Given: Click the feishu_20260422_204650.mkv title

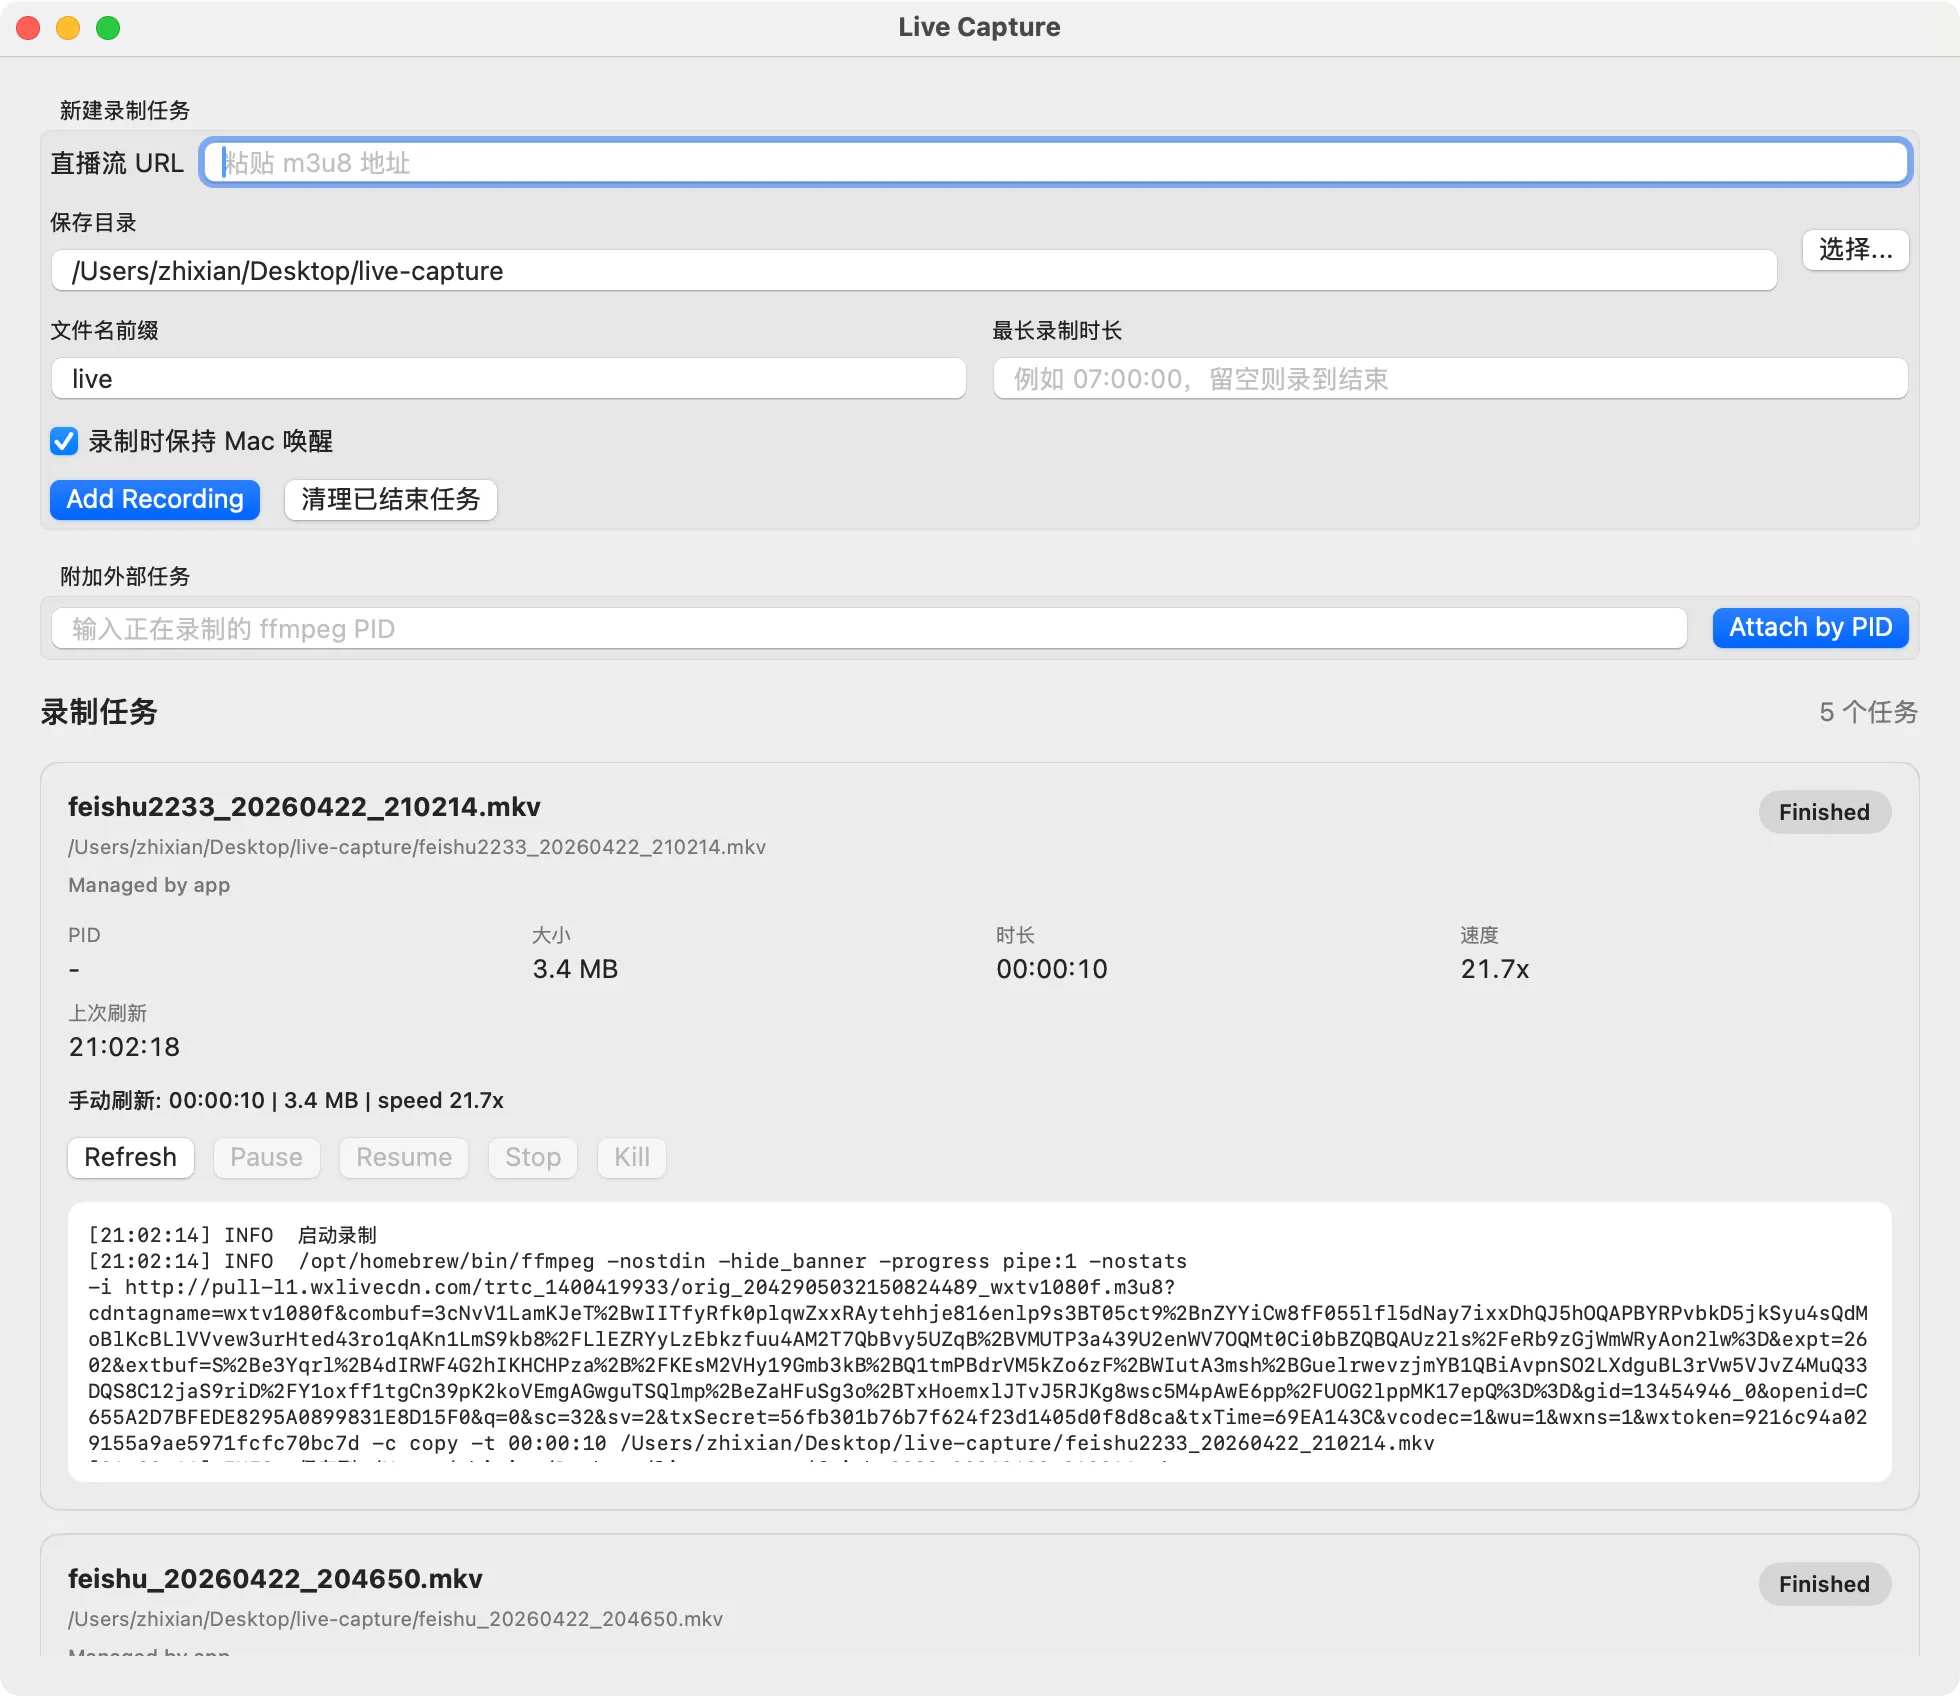Looking at the screenshot, I should coord(275,1578).
